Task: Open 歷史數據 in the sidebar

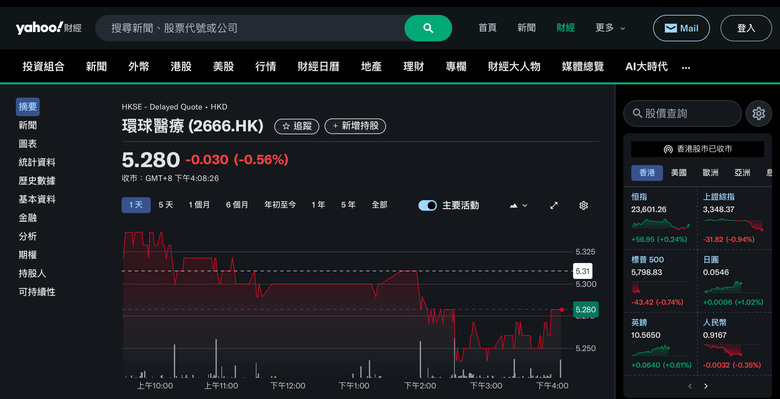Action: (x=37, y=181)
